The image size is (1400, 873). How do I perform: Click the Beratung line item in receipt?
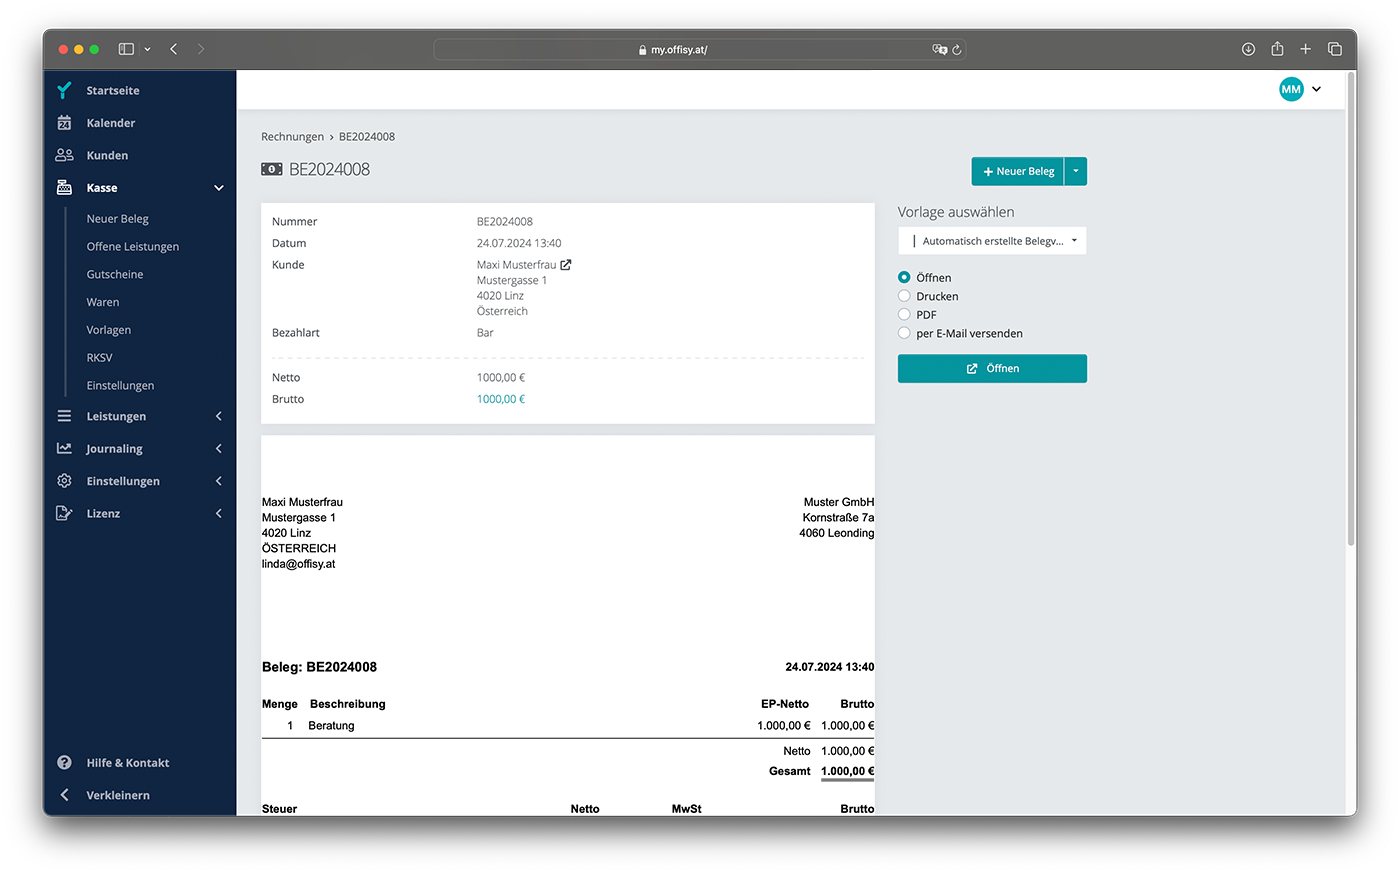click(x=331, y=726)
